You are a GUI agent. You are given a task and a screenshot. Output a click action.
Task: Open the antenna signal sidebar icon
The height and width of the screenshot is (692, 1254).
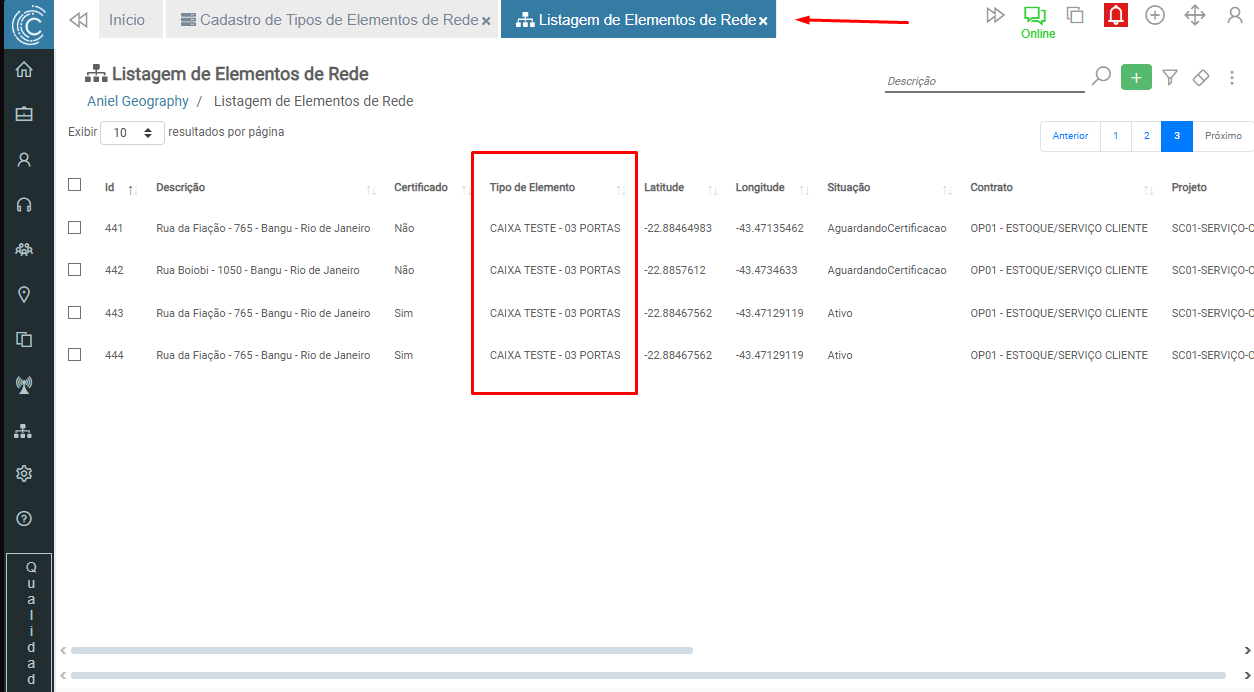[x=24, y=384]
